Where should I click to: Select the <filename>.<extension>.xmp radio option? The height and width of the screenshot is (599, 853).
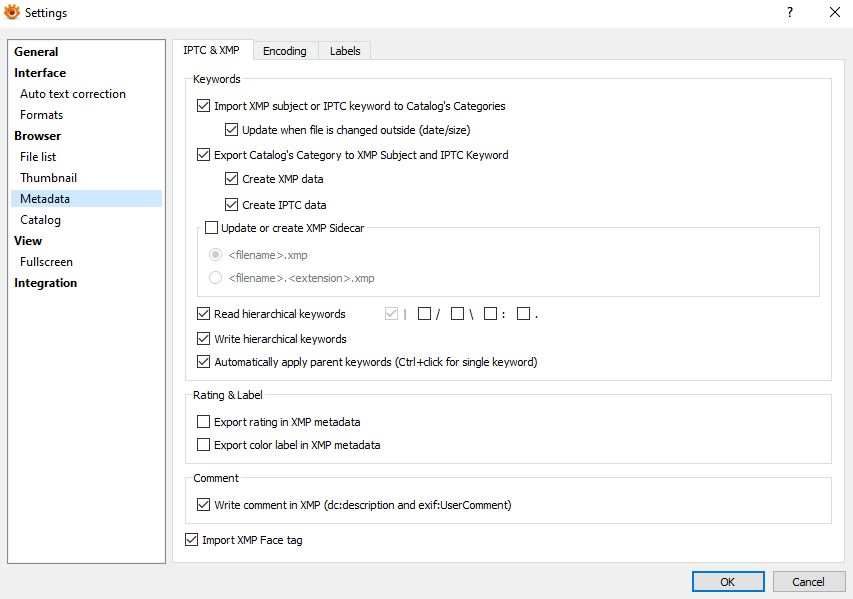click(215, 278)
